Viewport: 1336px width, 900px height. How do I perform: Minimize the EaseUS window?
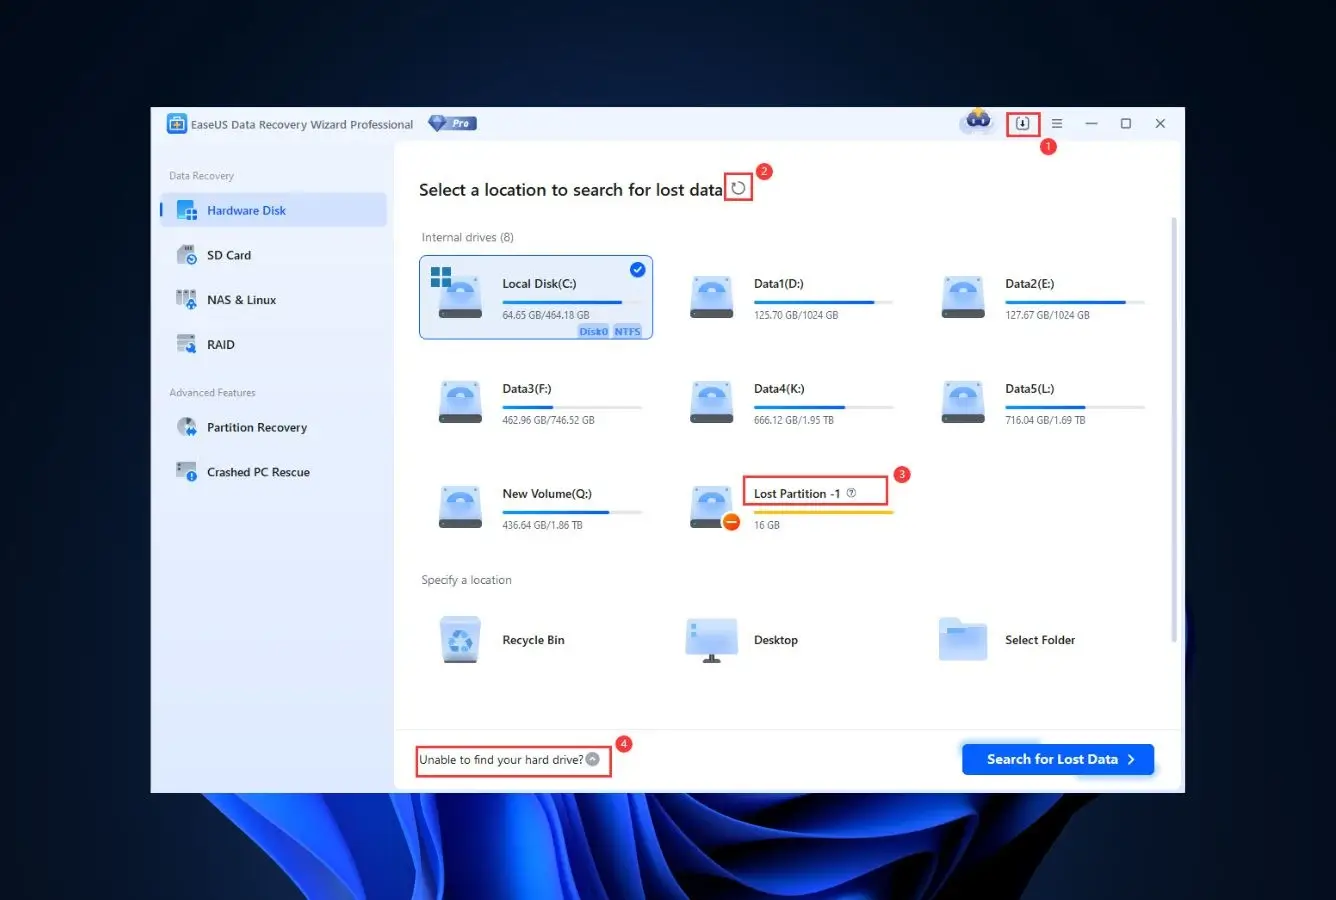pos(1092,124)
